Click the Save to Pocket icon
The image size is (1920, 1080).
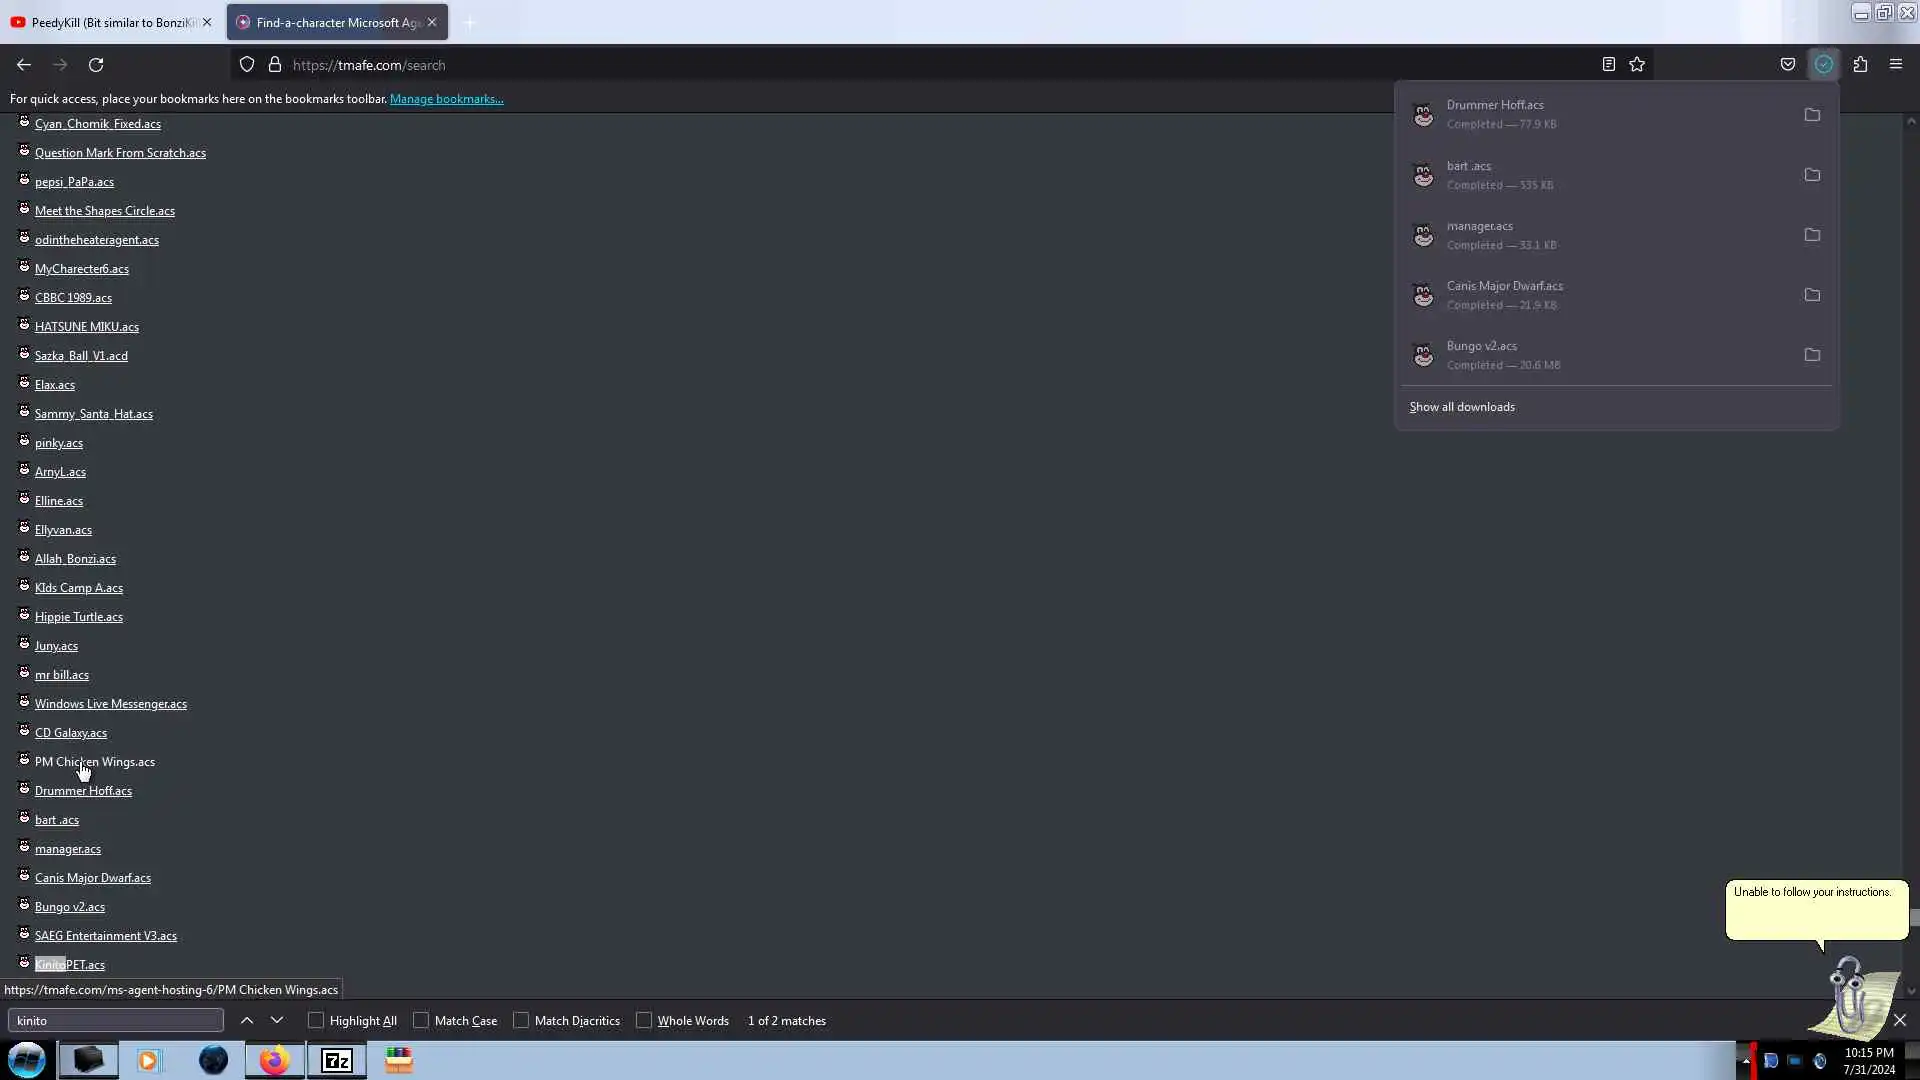1788,64
